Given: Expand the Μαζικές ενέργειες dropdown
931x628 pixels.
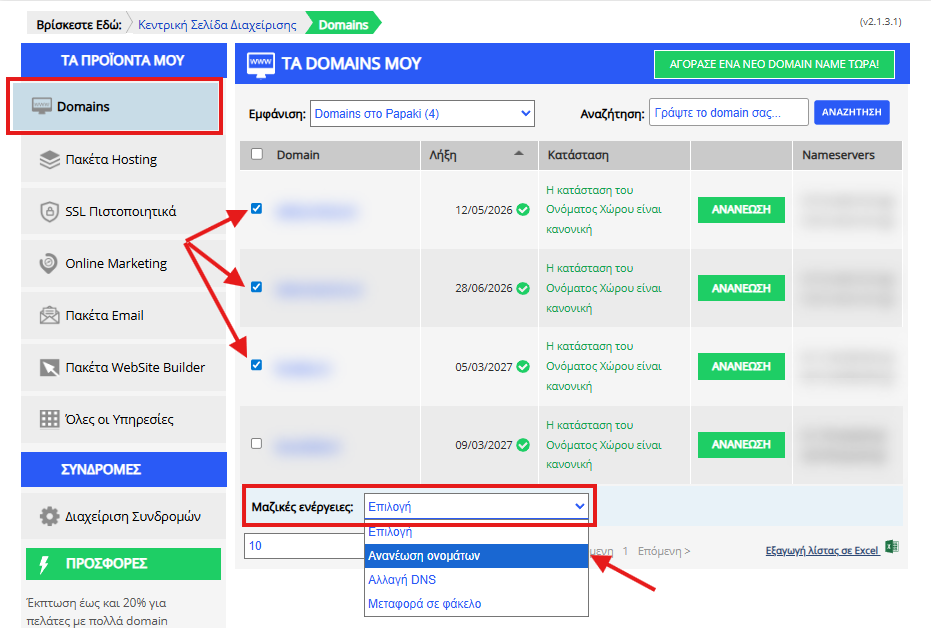Looking at the screenshot, I should pos(477,507).
